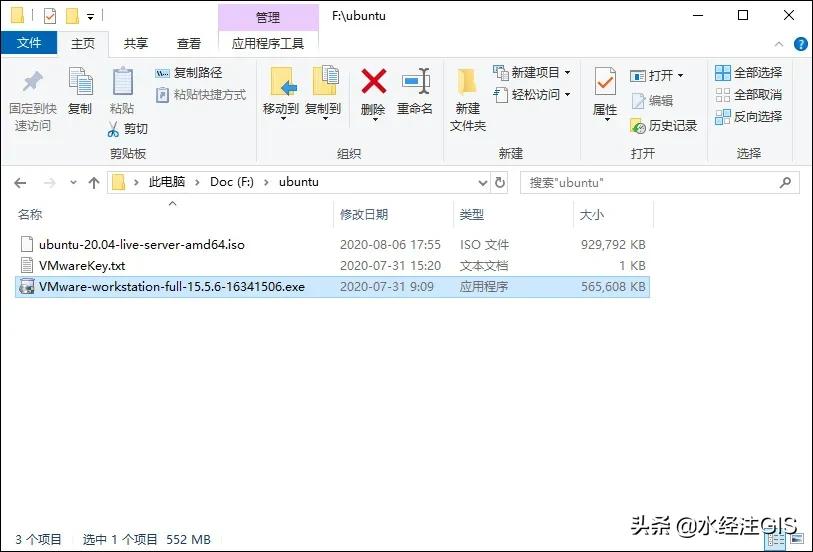813x552 pixels.
Task: Click Select none (全部取消)
Action: [x=748, y=95]
